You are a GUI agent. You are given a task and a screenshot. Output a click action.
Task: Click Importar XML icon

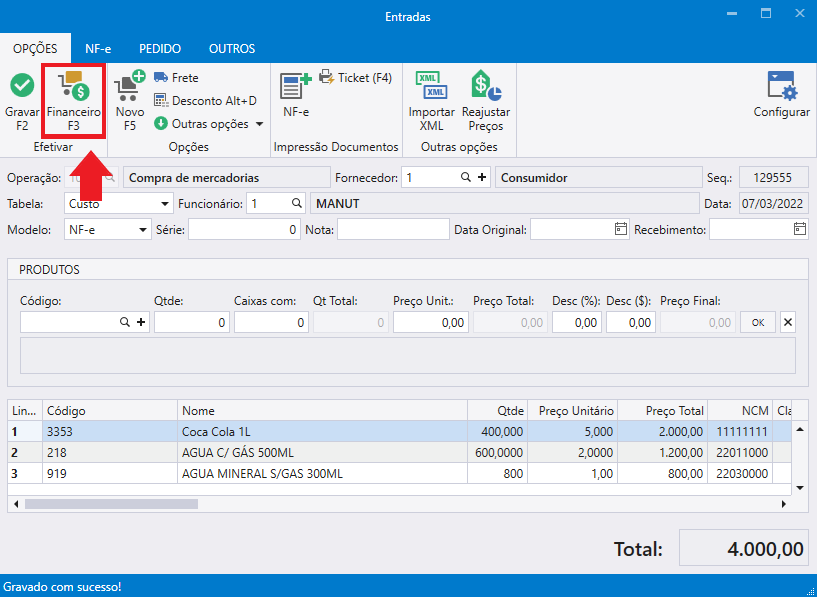point(431,85)
